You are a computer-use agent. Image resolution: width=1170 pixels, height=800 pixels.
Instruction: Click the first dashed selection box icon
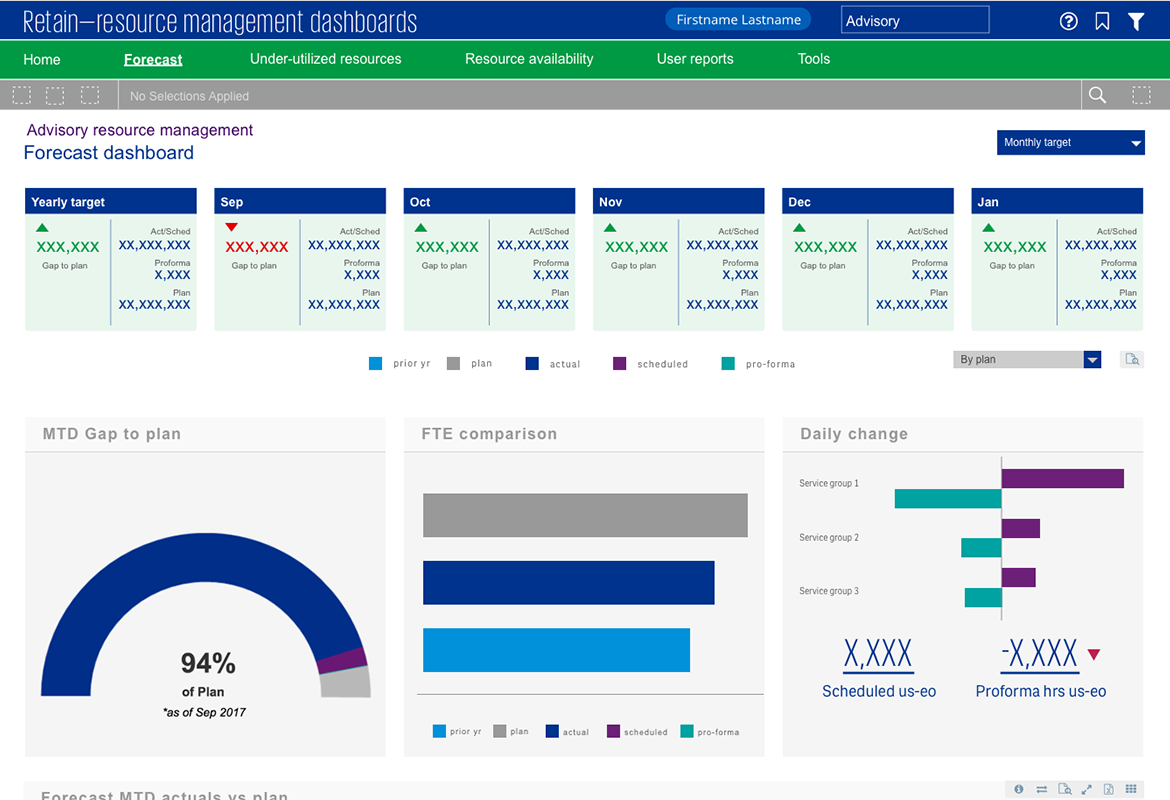22,95
